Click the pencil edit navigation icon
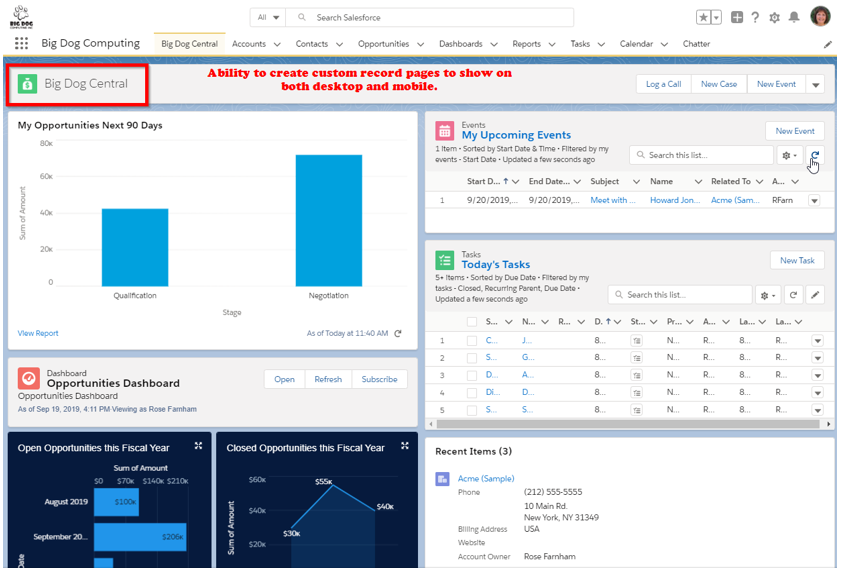844x574 pixels. click(x=828, y=44)
